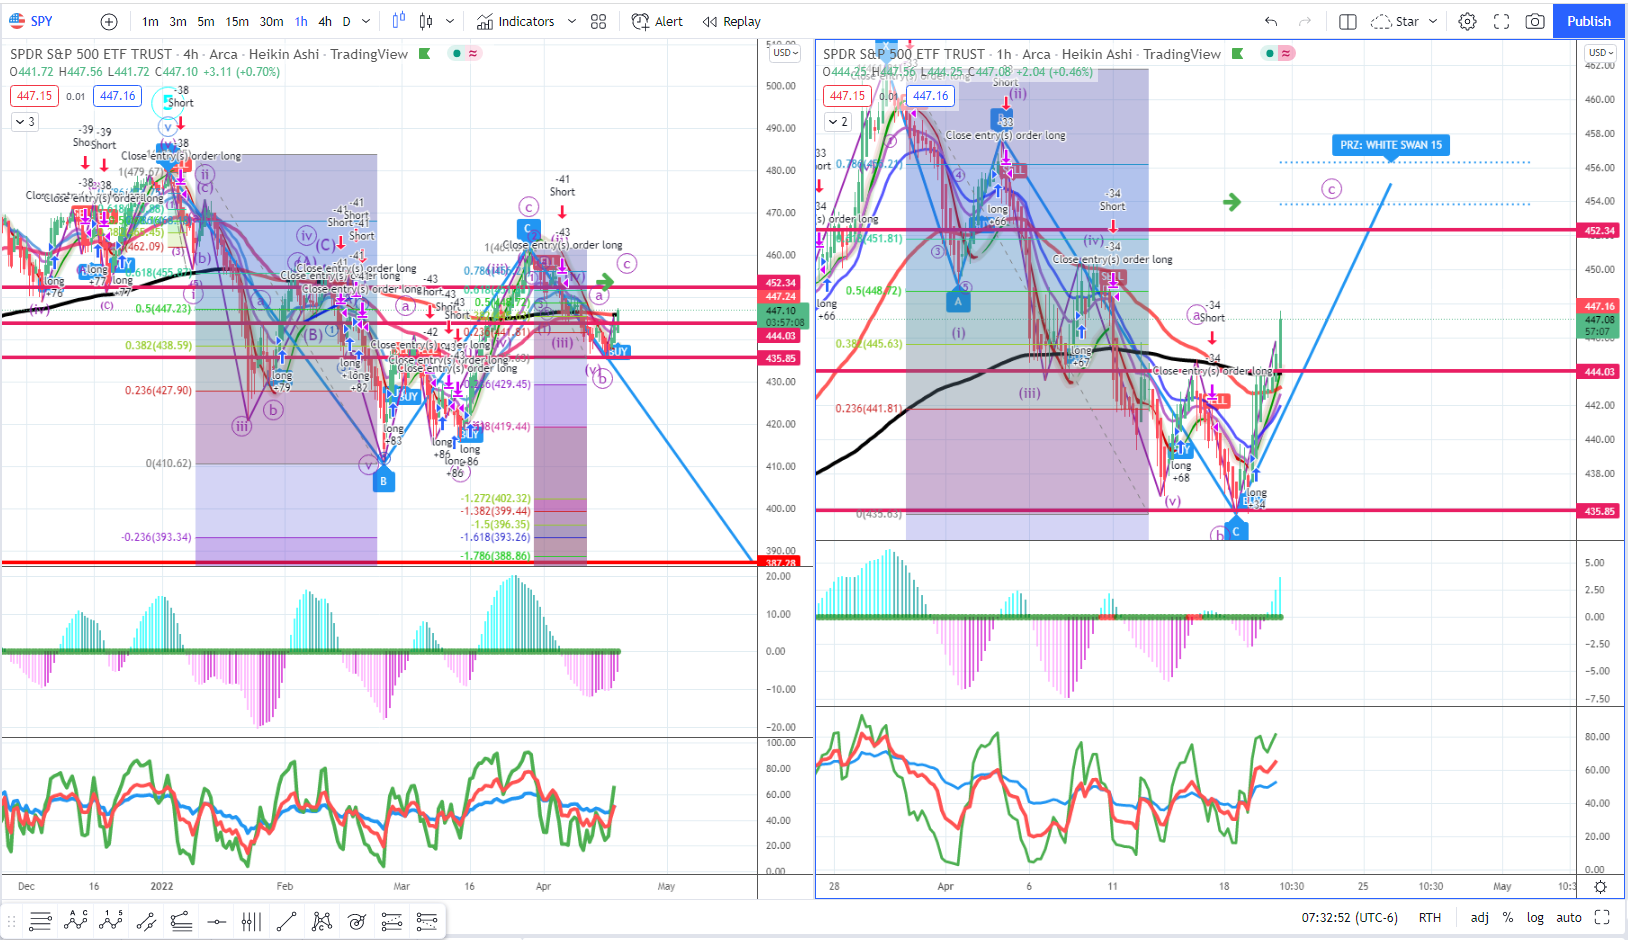Take a chart snapshot with camera icon
Viewport: 1628px width, 940px height.
pos(1535,22)
